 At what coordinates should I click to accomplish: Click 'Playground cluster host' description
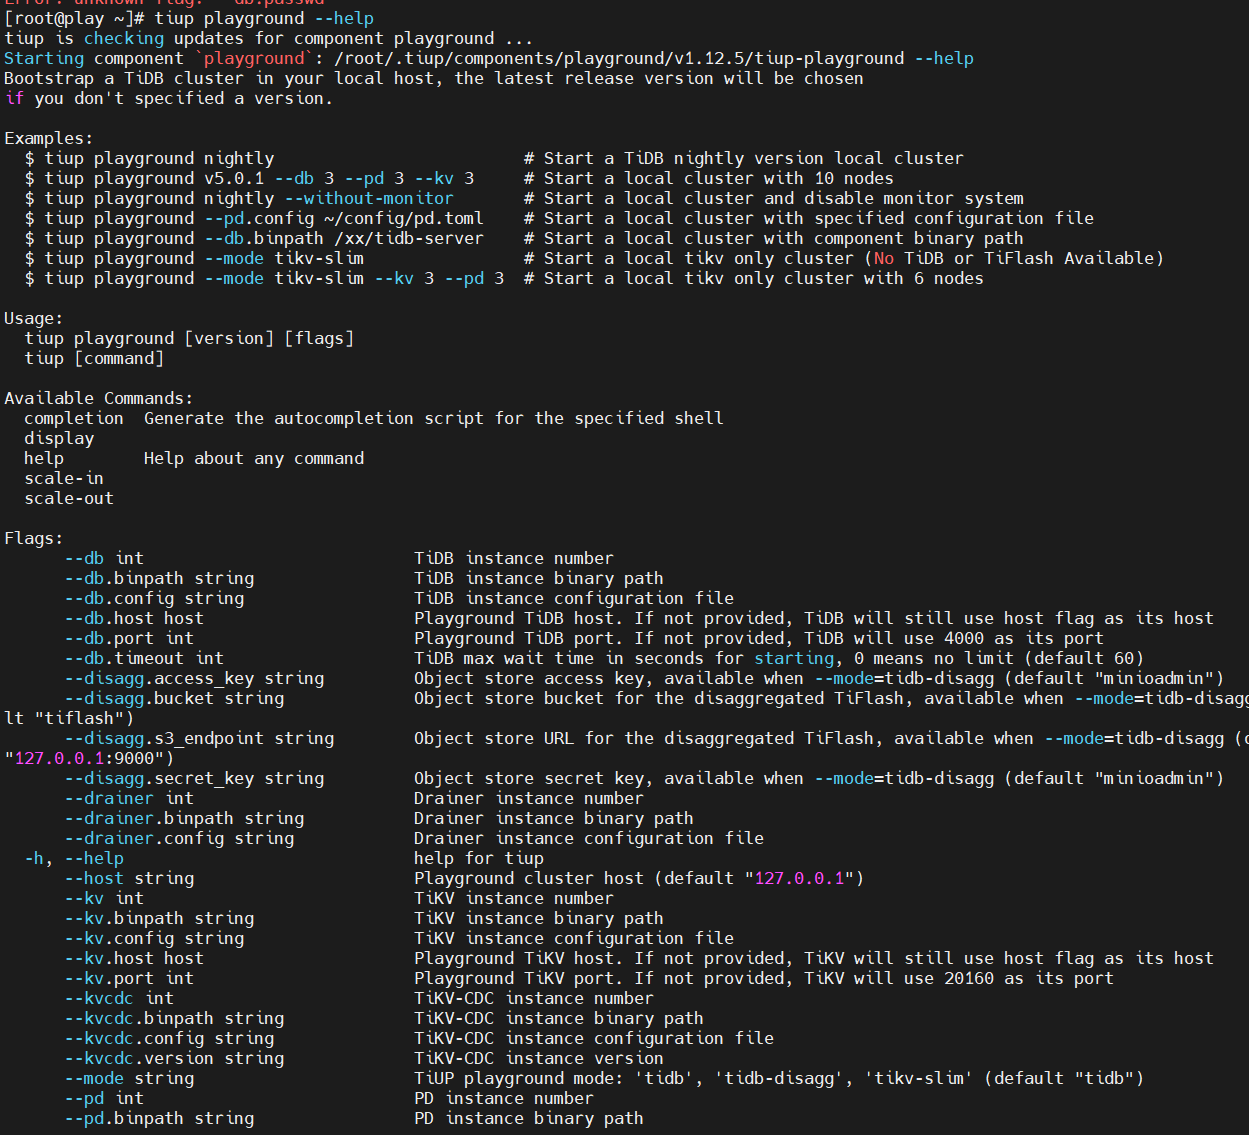[x=529, y=878]
